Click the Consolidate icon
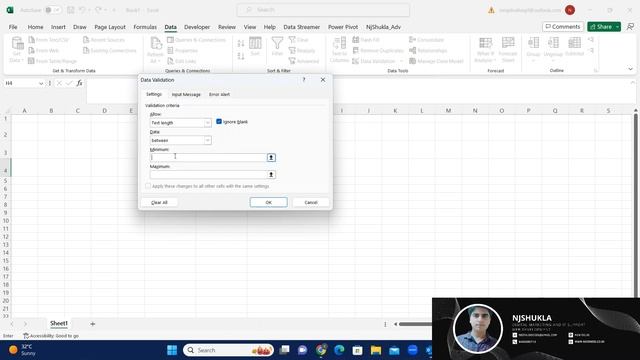Image resolution: width=640 pixels, height=360 pixels. click(x=412, y=40)
